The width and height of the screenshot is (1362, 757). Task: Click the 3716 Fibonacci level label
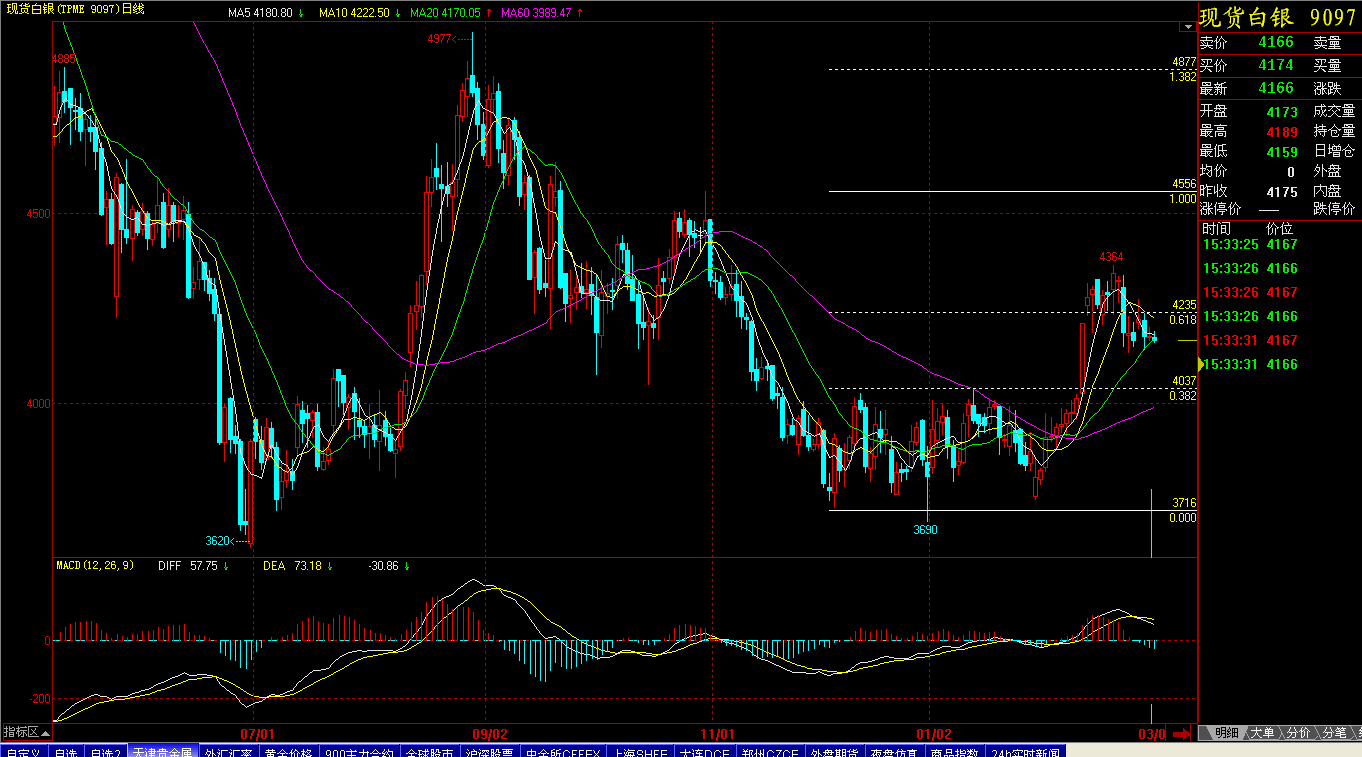pyautogui.click(x=1184, y=503)
